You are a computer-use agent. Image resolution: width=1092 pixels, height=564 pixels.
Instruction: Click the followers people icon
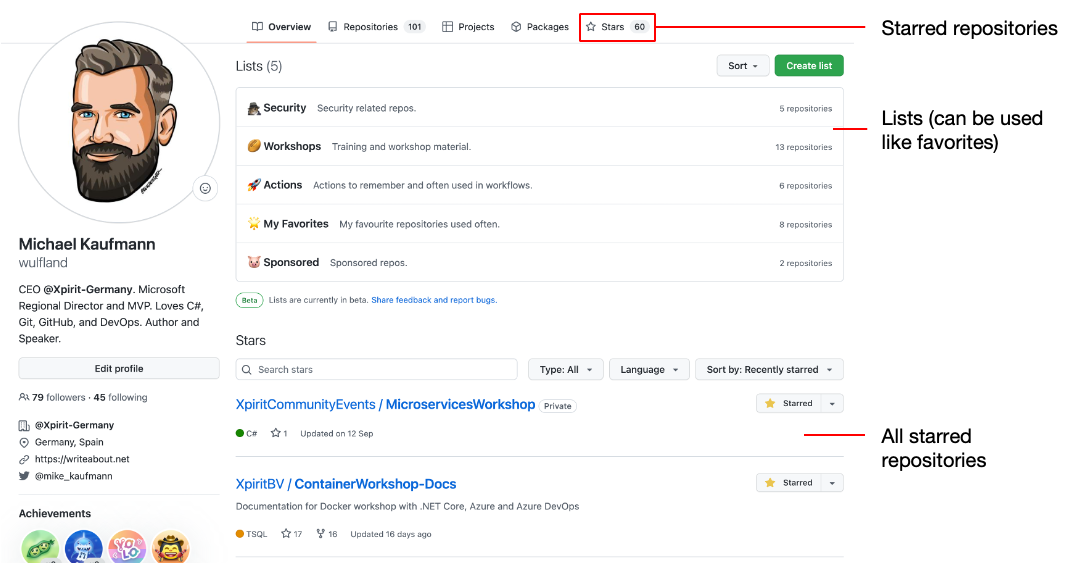24,398
